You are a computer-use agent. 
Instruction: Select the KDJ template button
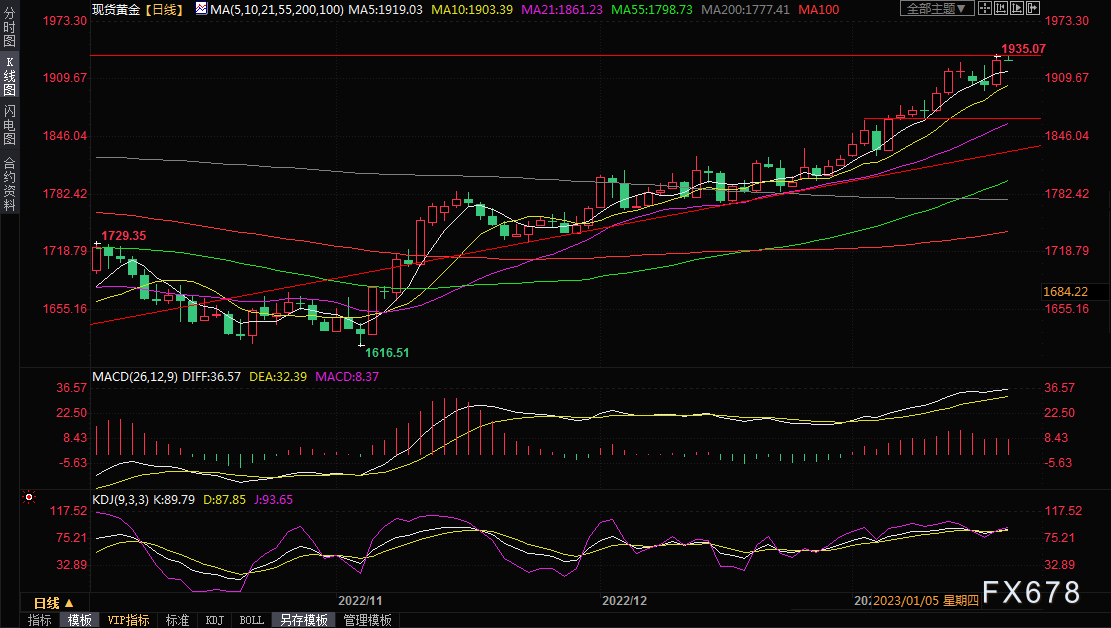214,620
